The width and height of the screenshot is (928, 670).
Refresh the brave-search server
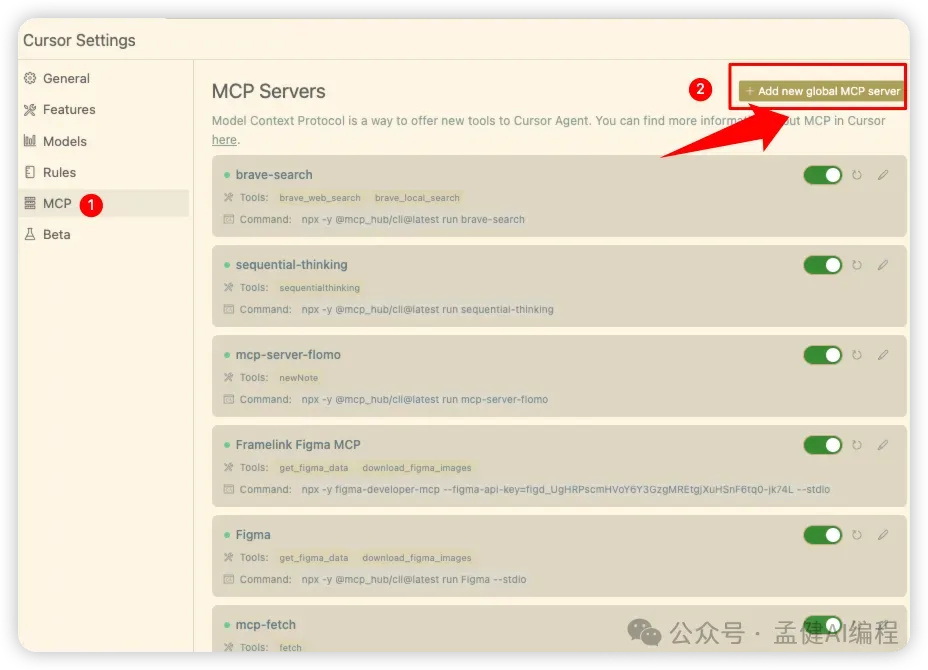856,175
